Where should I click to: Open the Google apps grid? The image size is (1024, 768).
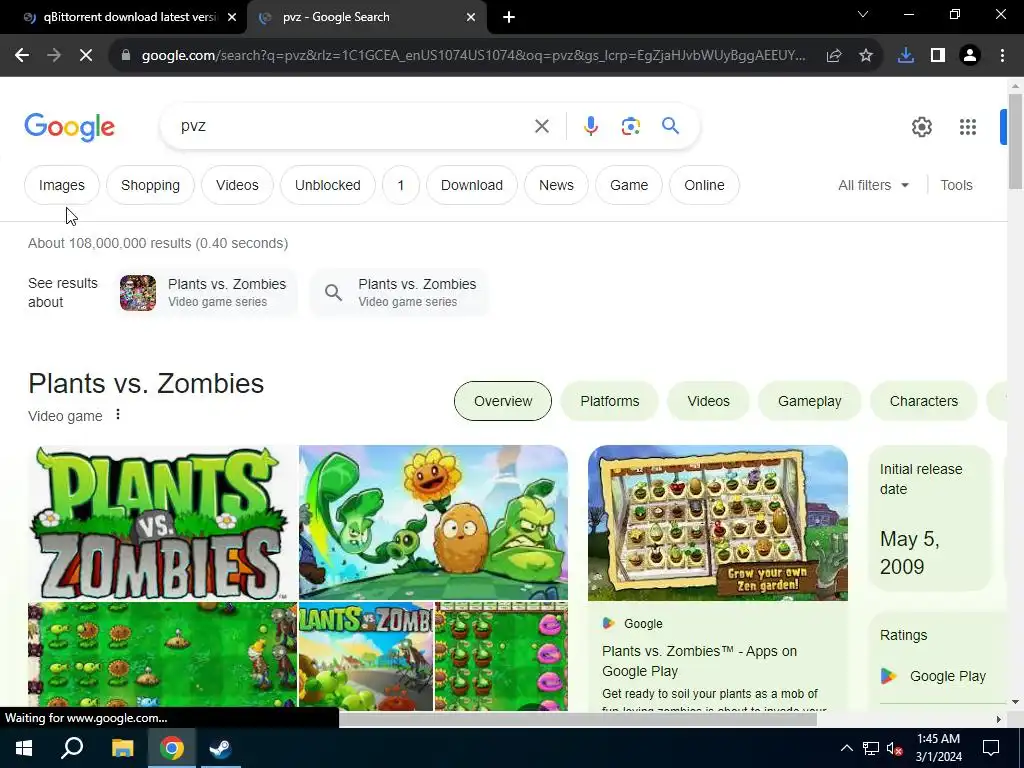tap(968, 127)
